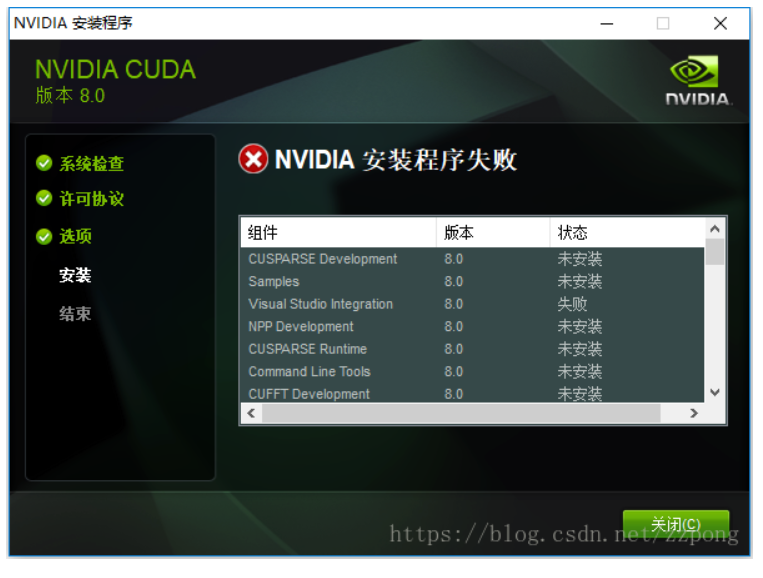Click the 8.0 version of NPP Development
The height and width of the screenshot is (578, 763).
(453, 326)
